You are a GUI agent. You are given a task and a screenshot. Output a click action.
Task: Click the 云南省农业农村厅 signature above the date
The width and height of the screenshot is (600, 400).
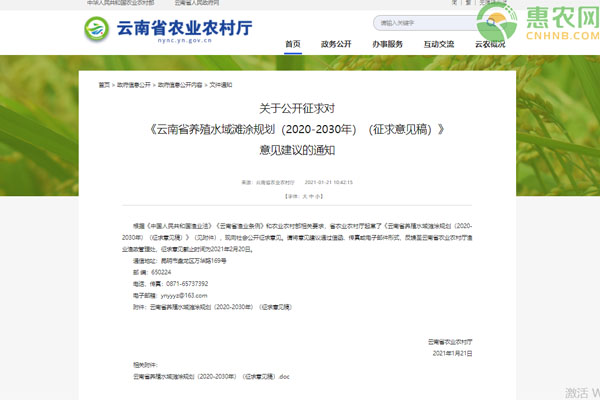[450, 342]
